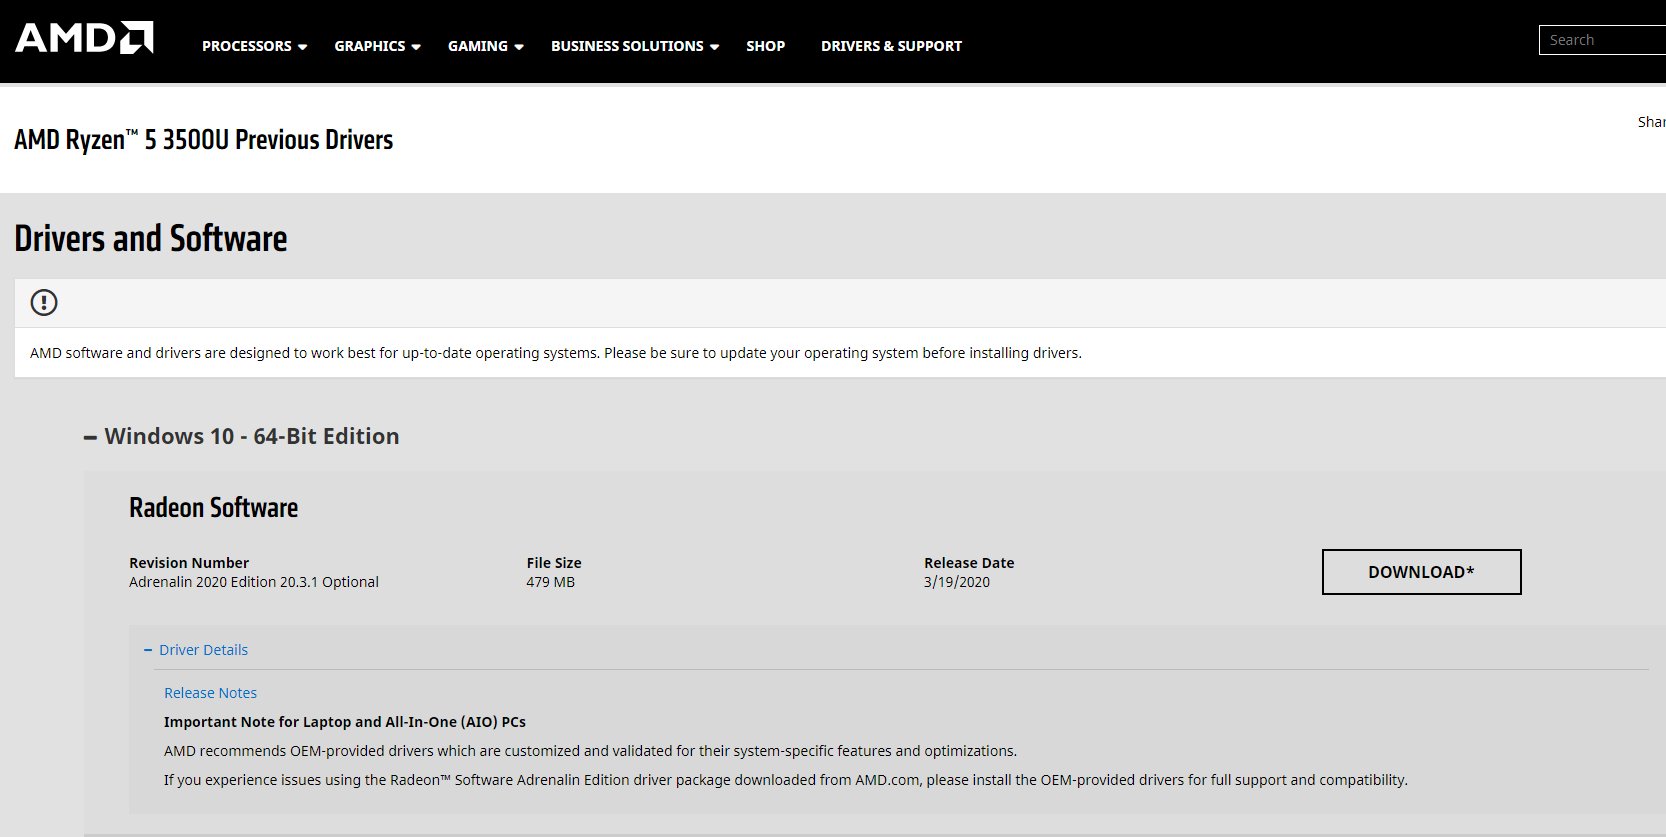Click the exclamation notice icon
The image size is (1666, 837).
(x=44, y=302)
